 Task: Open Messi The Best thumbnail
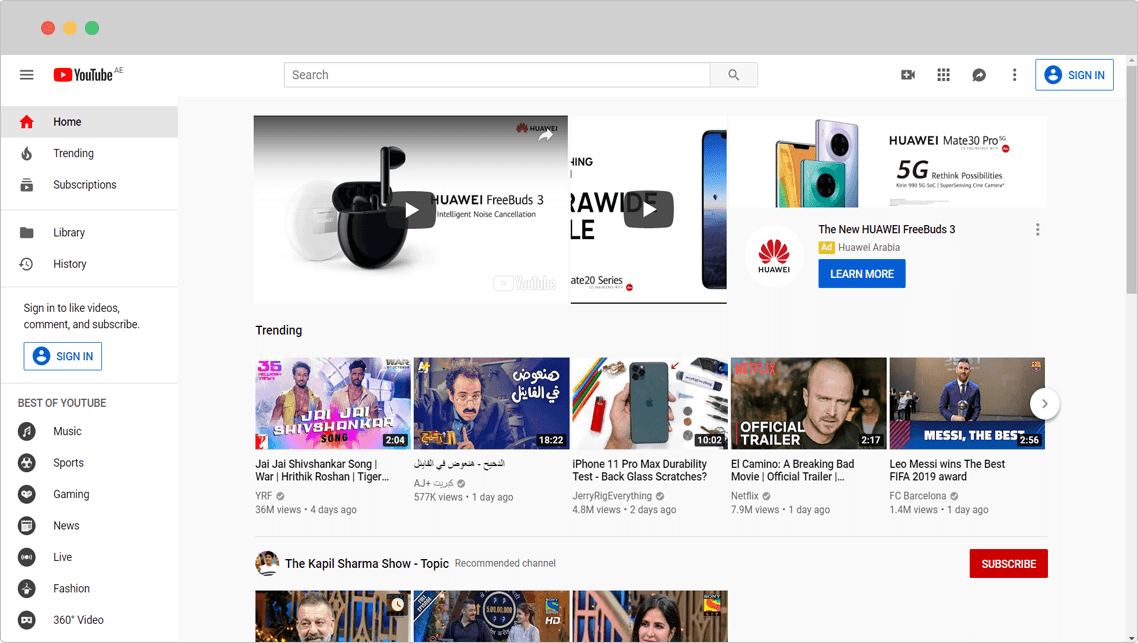[967, 404]
